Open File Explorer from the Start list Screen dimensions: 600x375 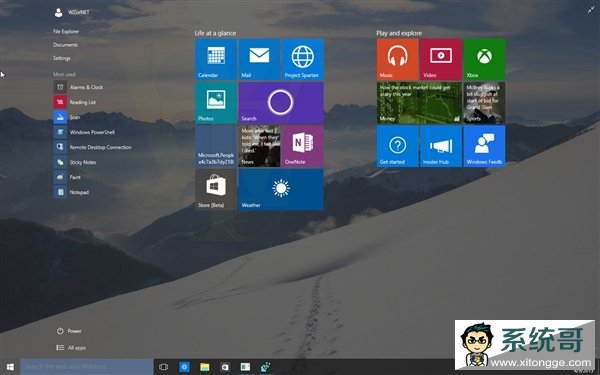click(x=66, y=31)
